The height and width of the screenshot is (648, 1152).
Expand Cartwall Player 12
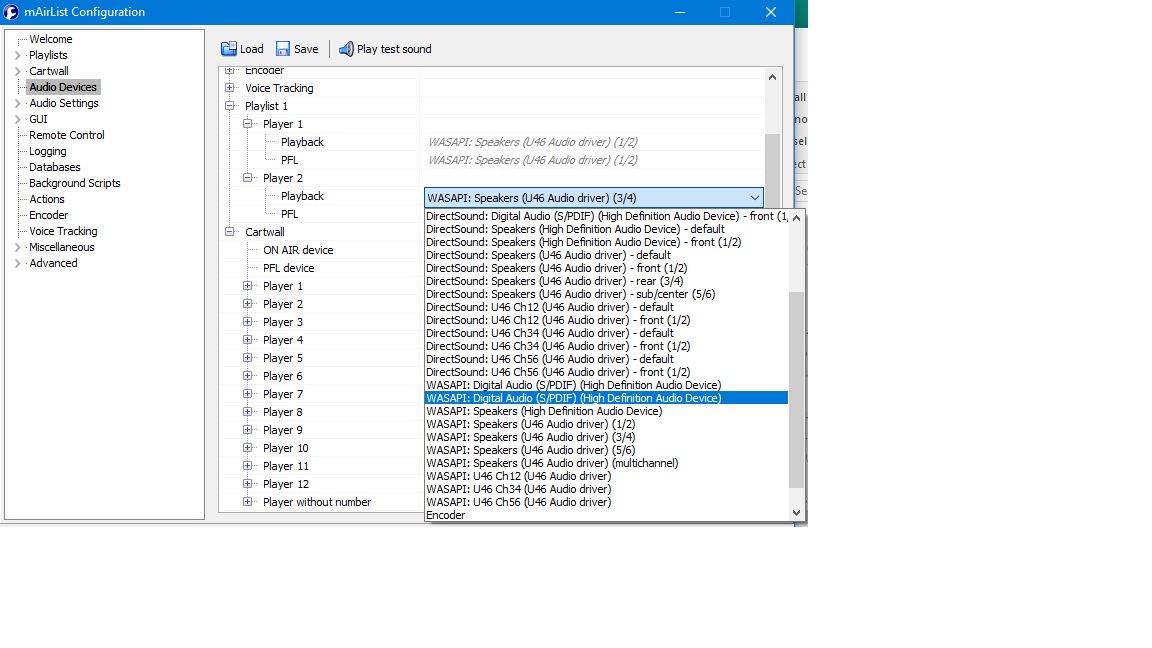click(248, 484)
